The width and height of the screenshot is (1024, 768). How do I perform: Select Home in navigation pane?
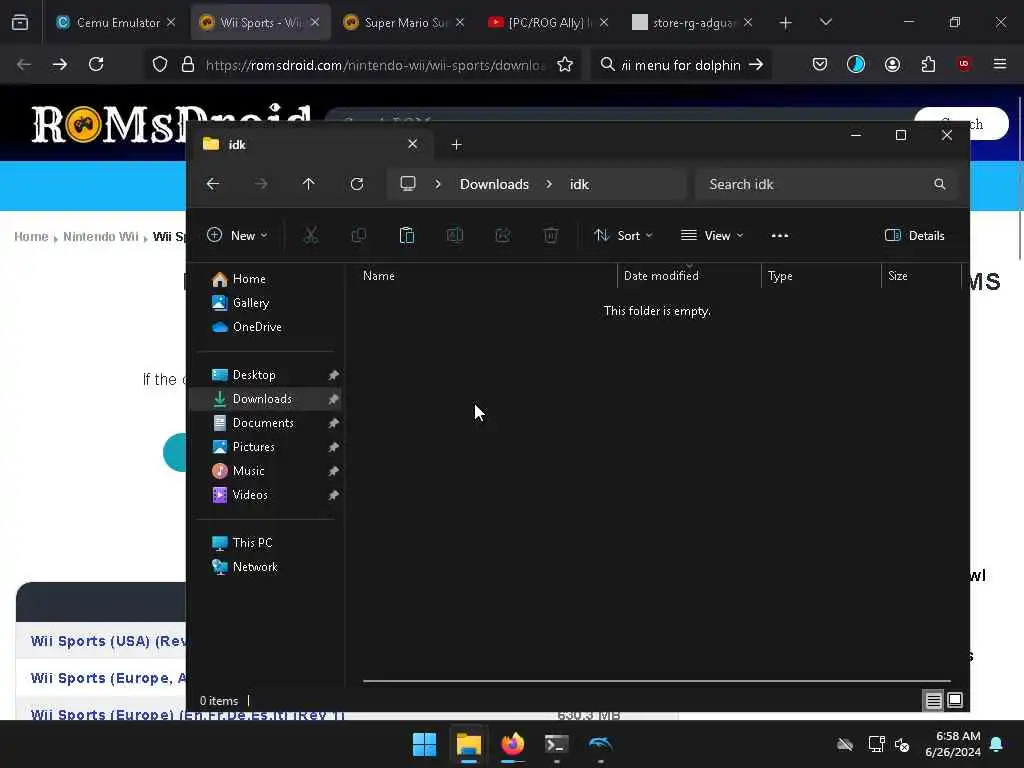249,279
